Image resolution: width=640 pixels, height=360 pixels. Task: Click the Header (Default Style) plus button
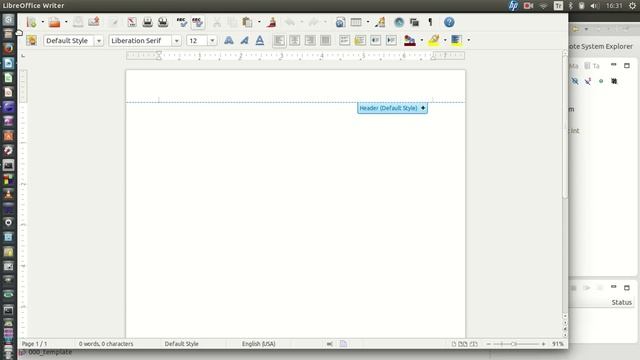[x=423, y=108]
